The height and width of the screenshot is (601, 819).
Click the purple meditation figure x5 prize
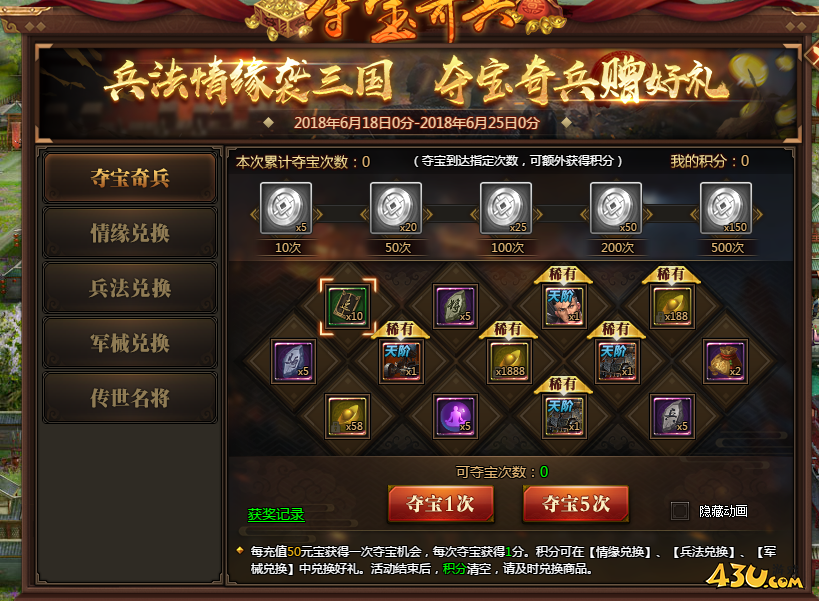click(x=455, y=416)
